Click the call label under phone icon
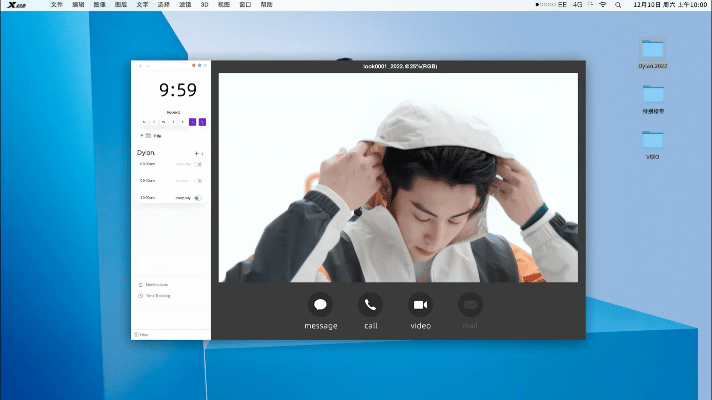 [x=371, y=326]
